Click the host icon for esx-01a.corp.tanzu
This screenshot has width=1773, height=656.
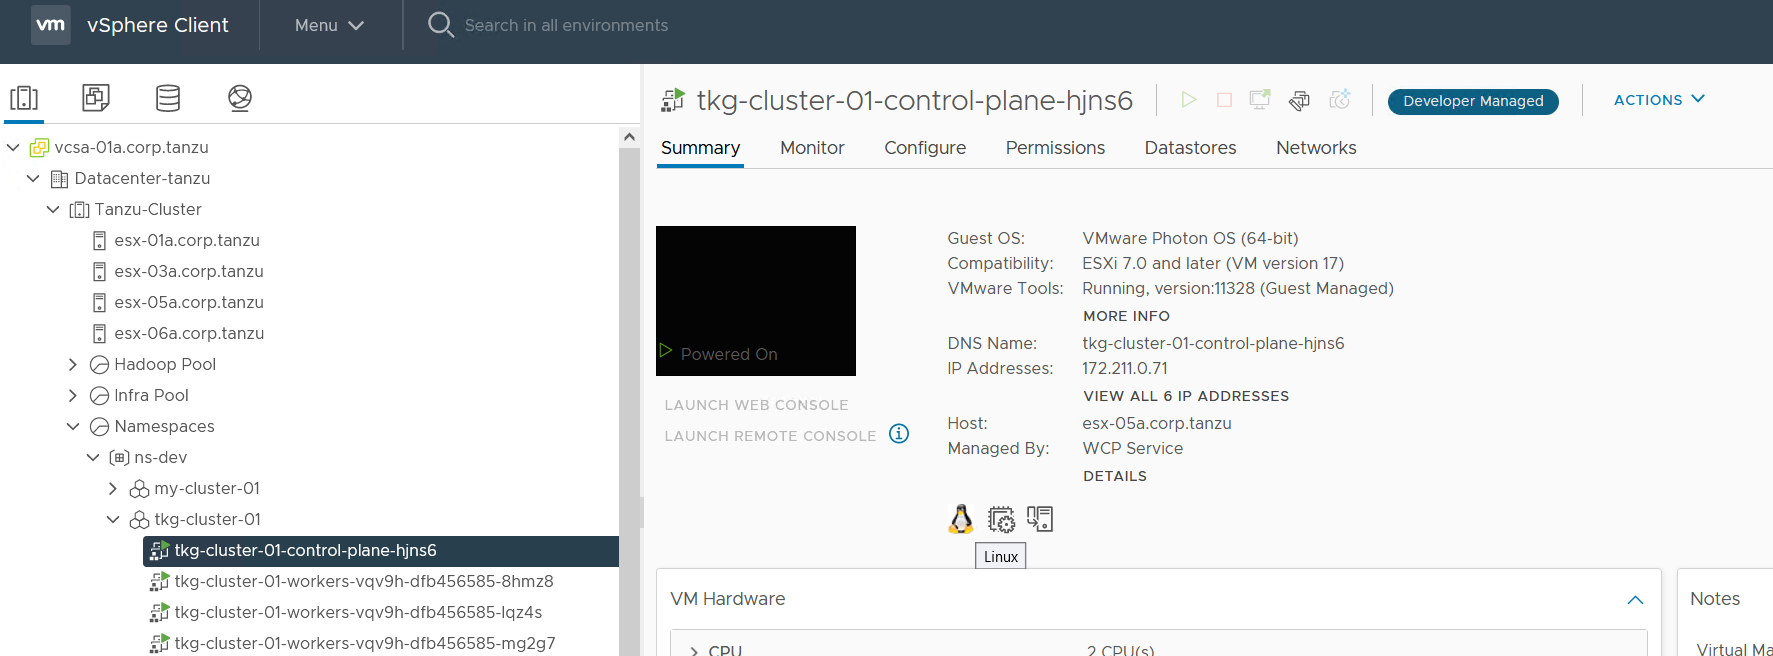tap(99, 241)
